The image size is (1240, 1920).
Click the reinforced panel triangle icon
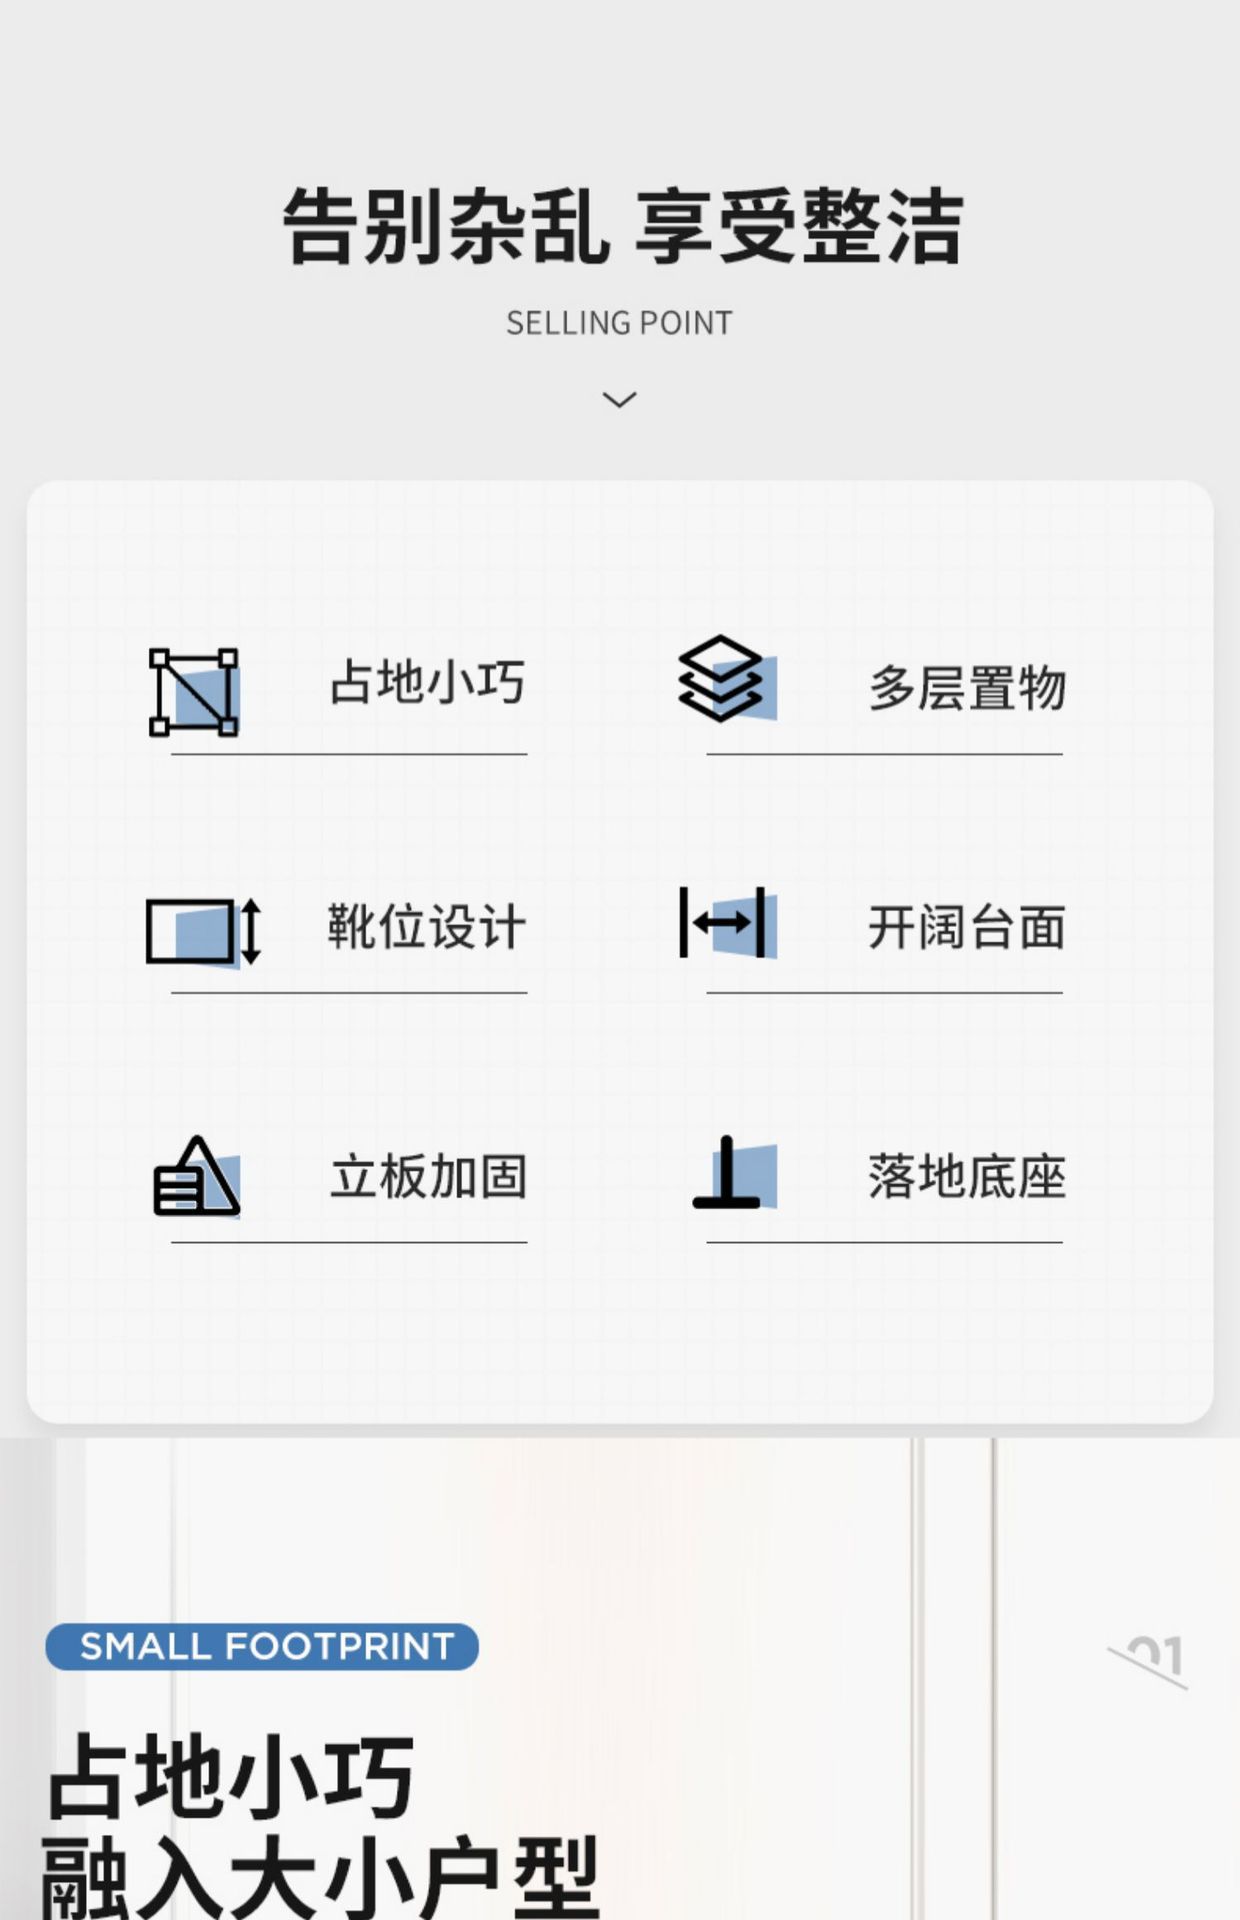196,1176
